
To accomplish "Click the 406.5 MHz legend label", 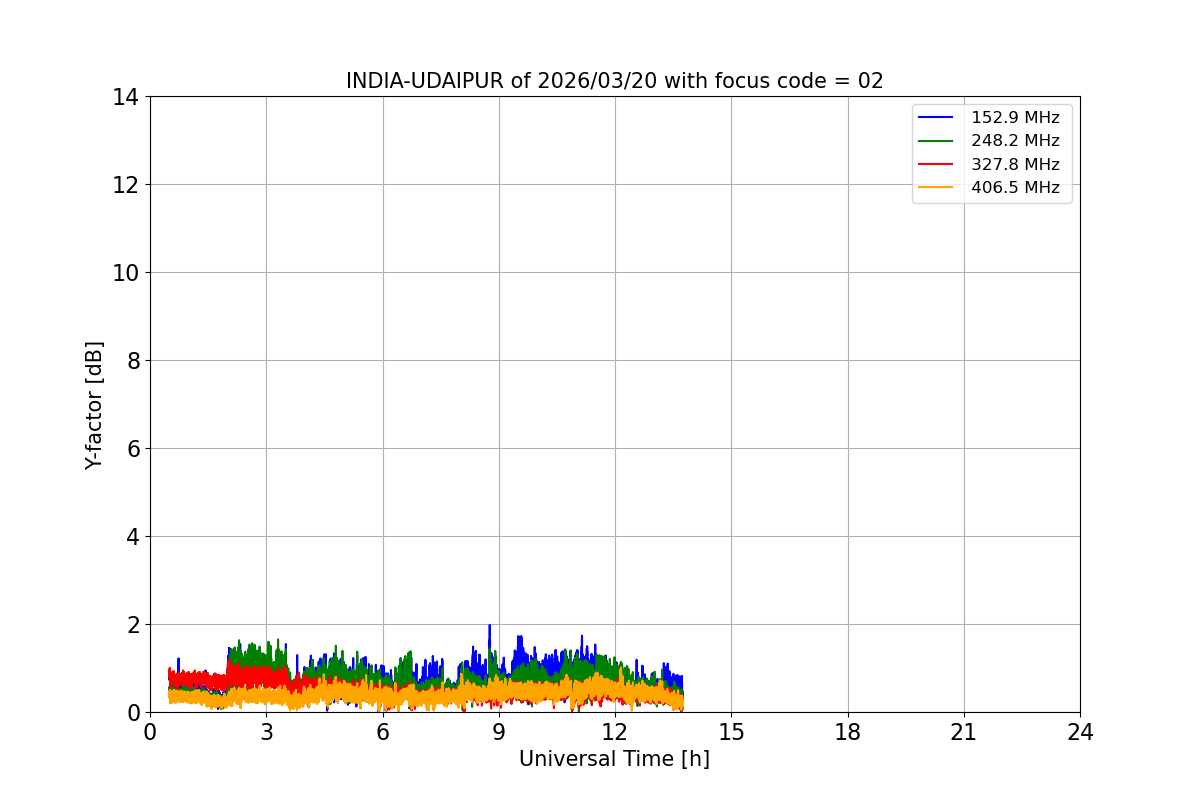I will tap(1015, 187).
